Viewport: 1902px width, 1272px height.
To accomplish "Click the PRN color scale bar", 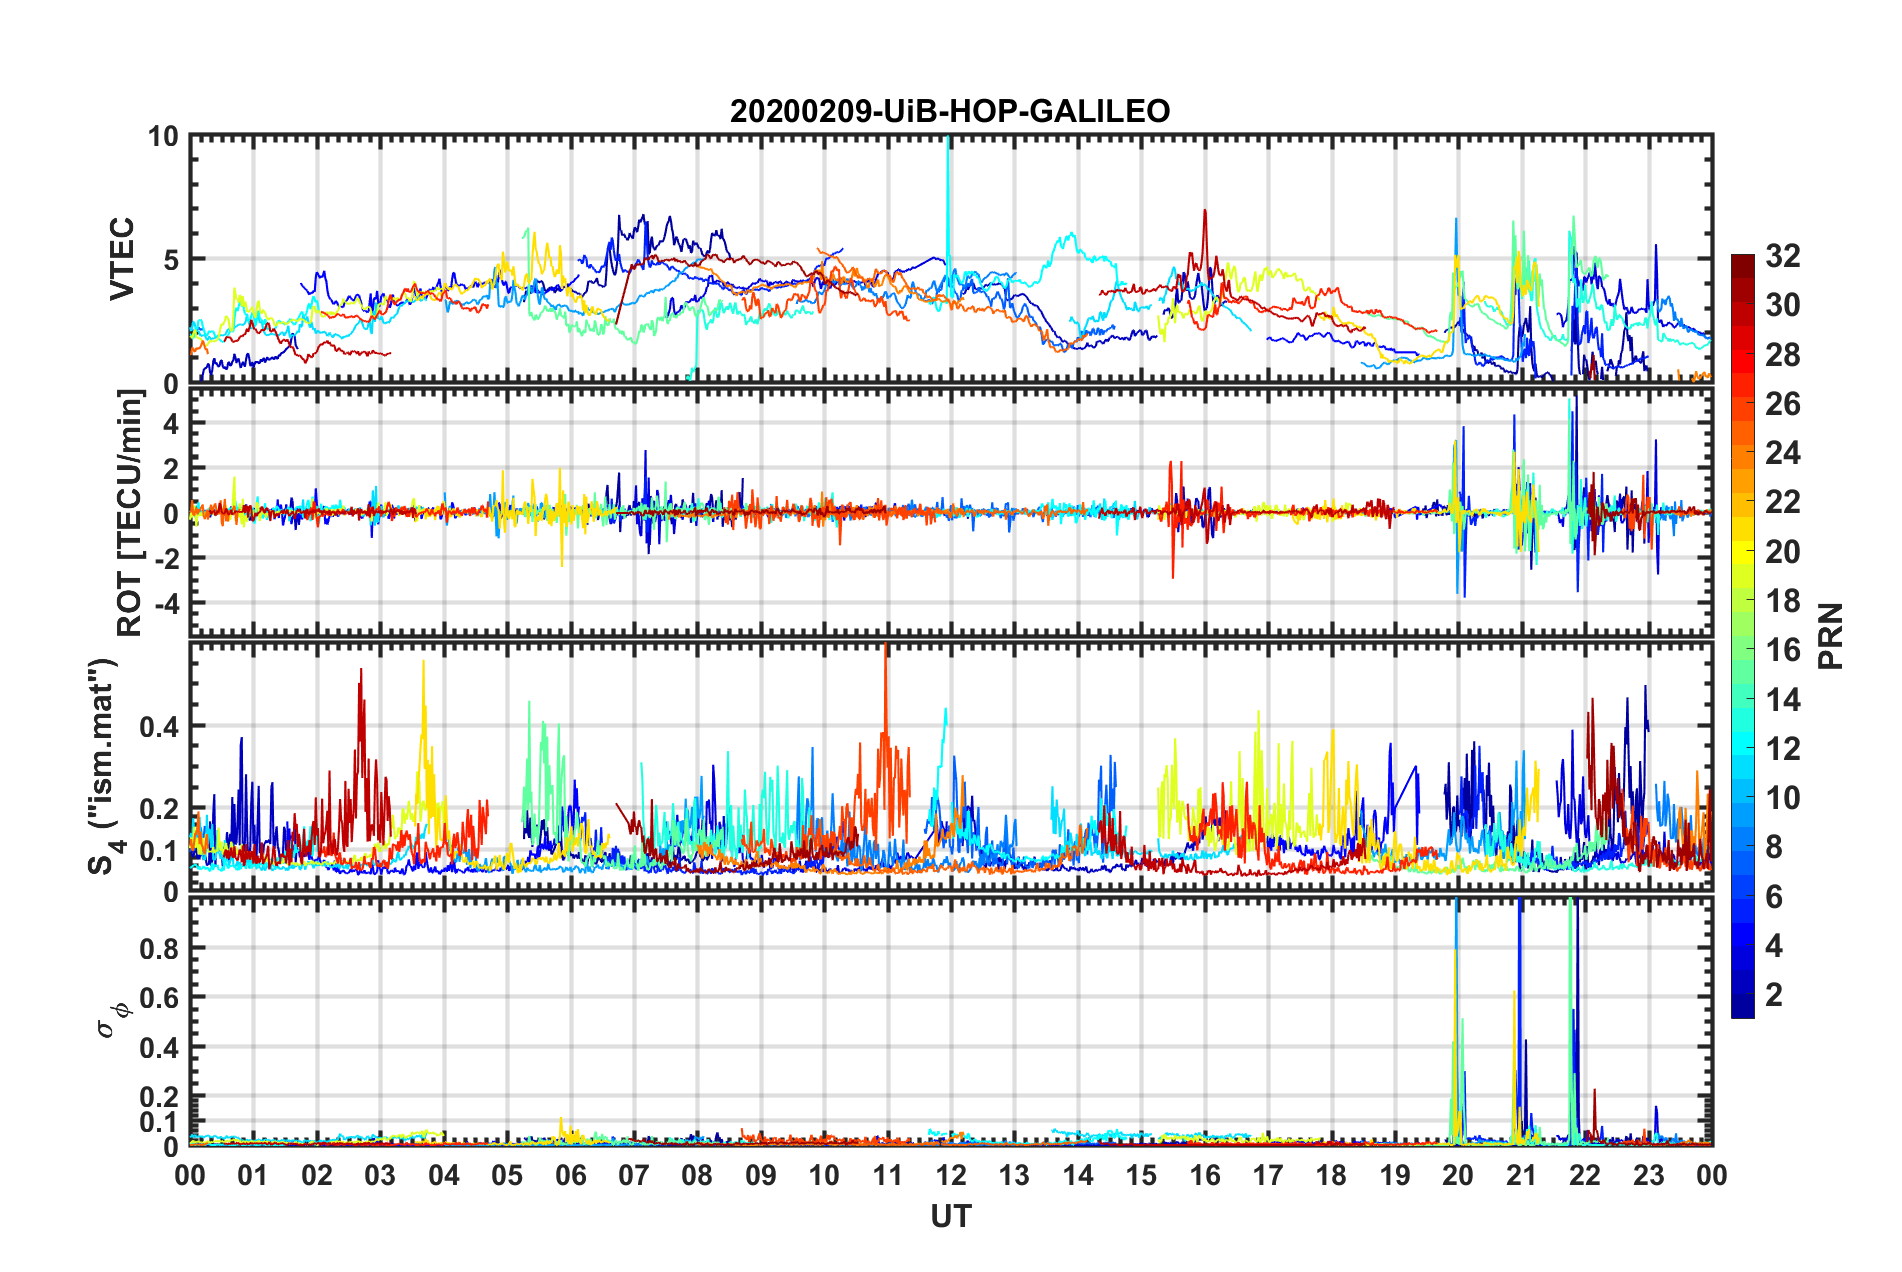I will pos(1743,636).
